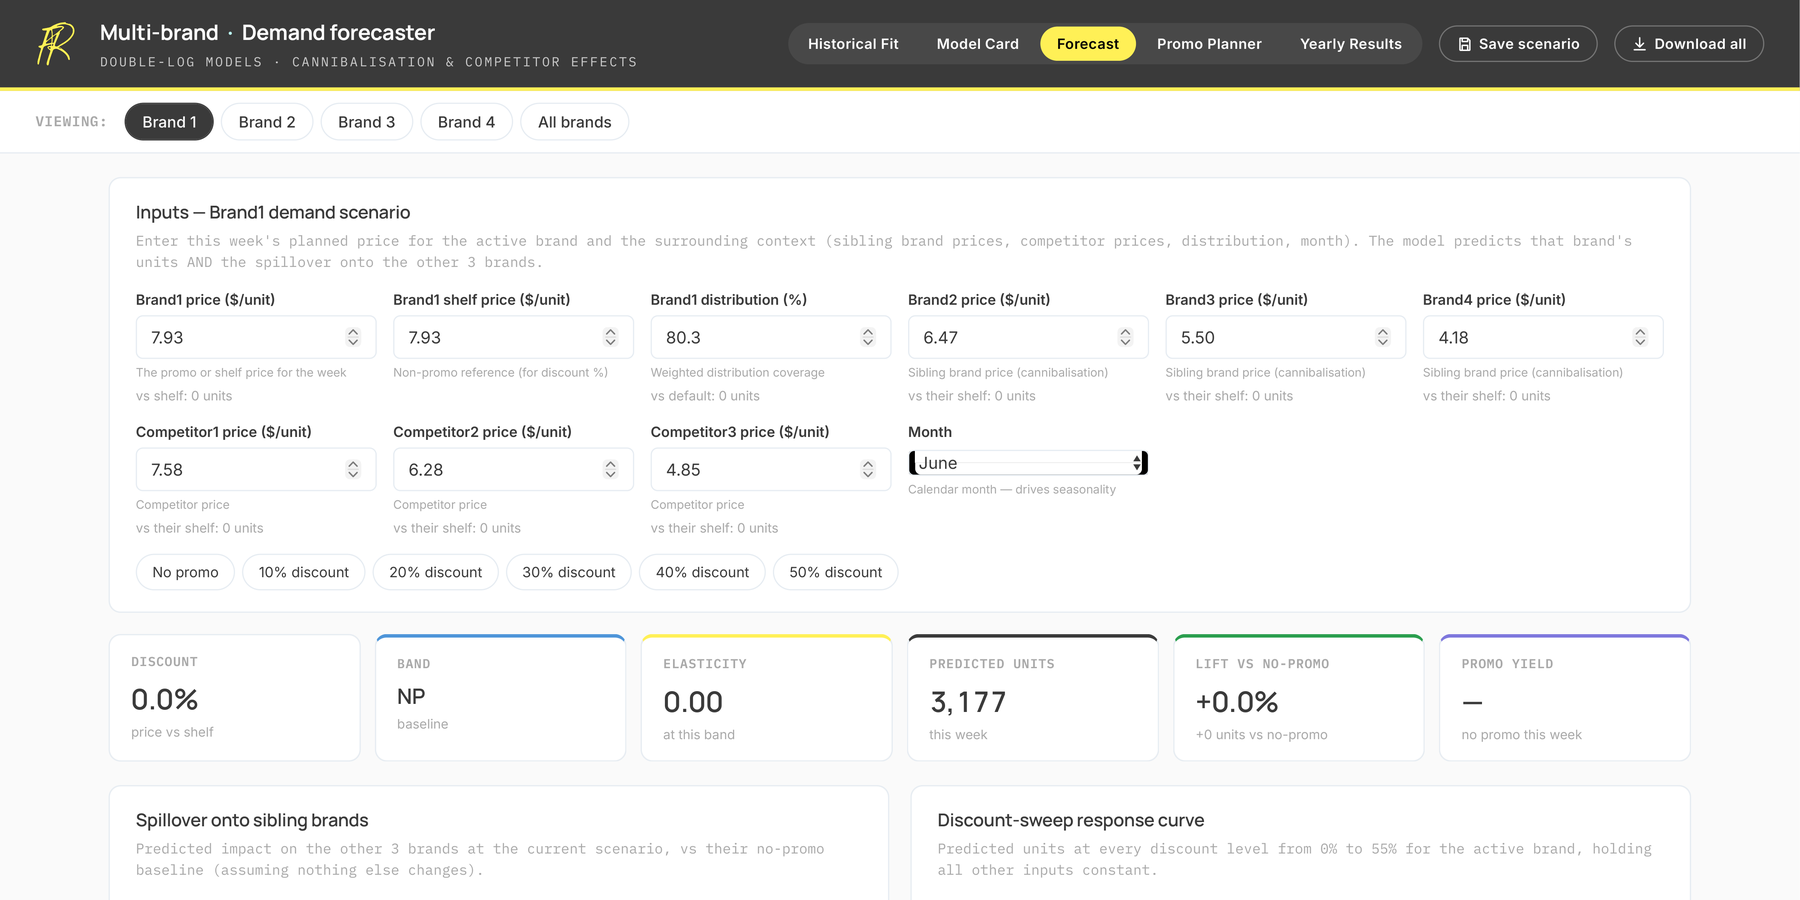Click the AR logo icon
The image size is (1800, 900).
tap(56, 44)
